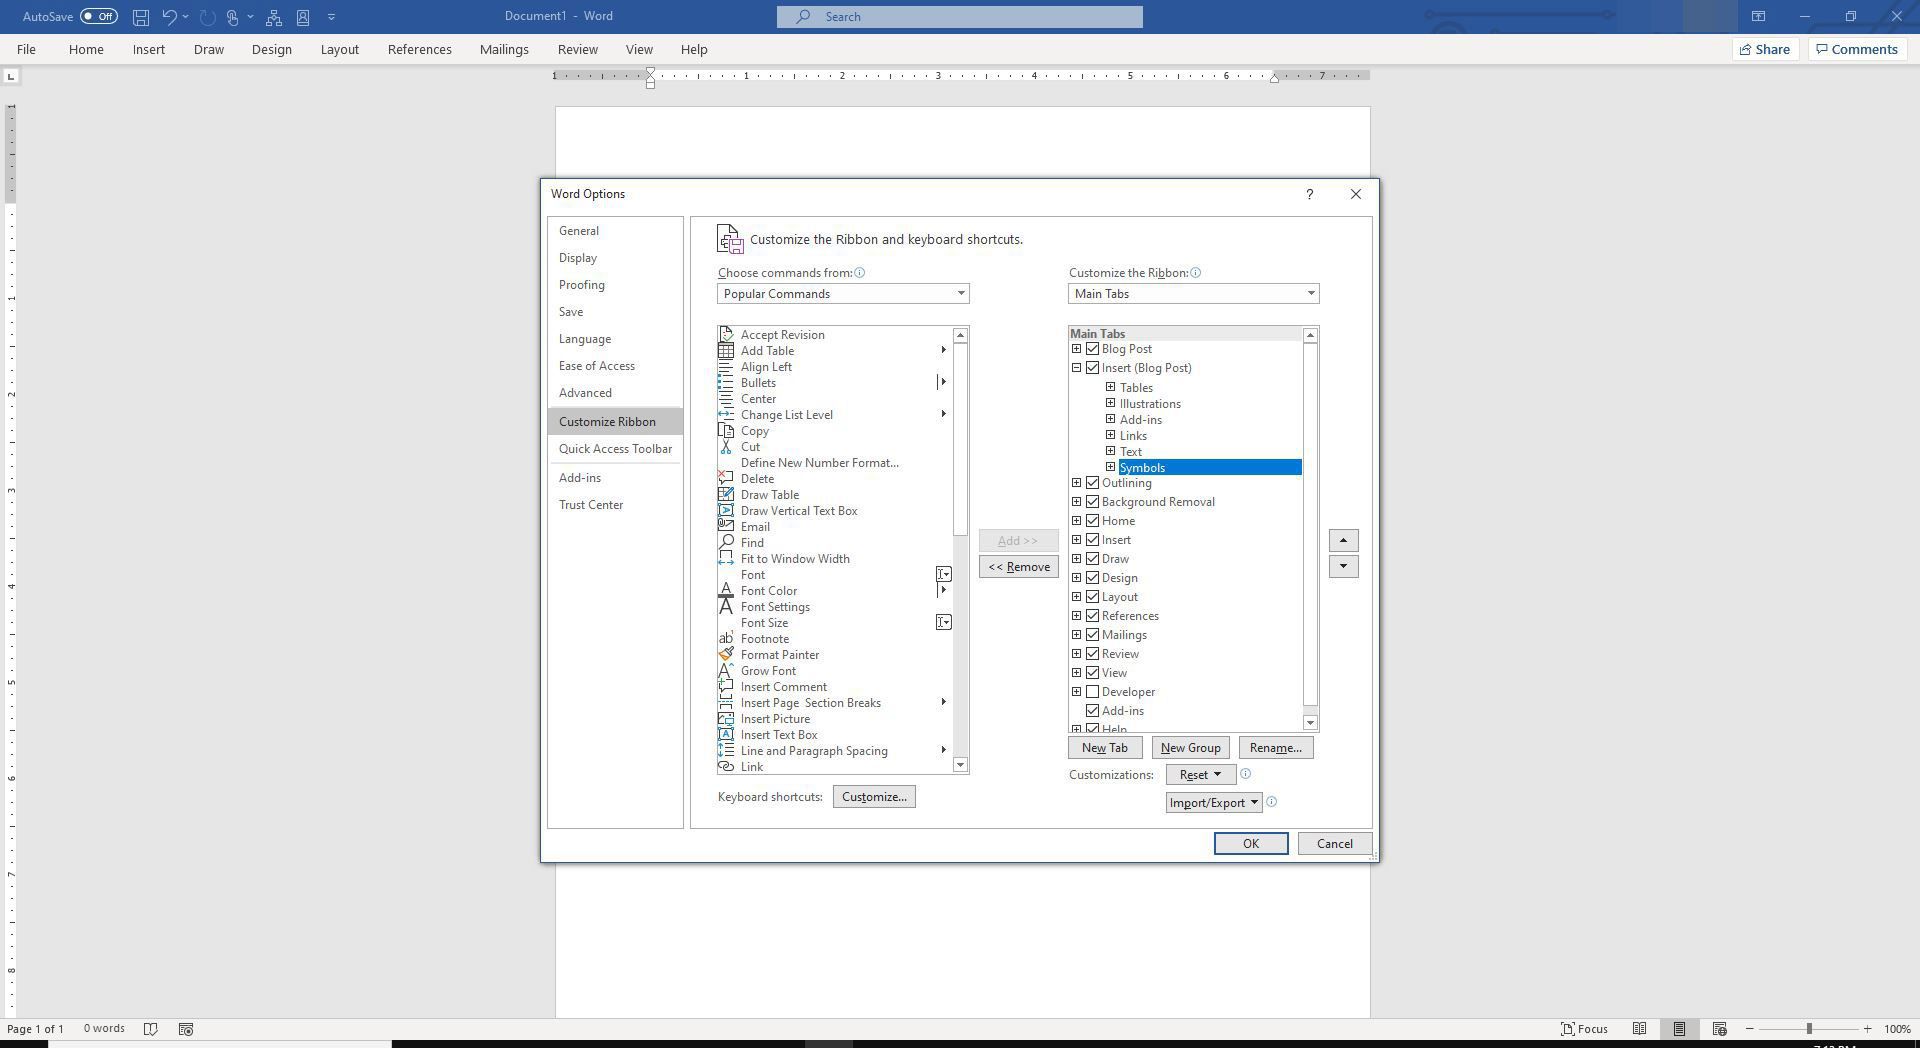Click zoom in plus icon

pos(1867,1029)
